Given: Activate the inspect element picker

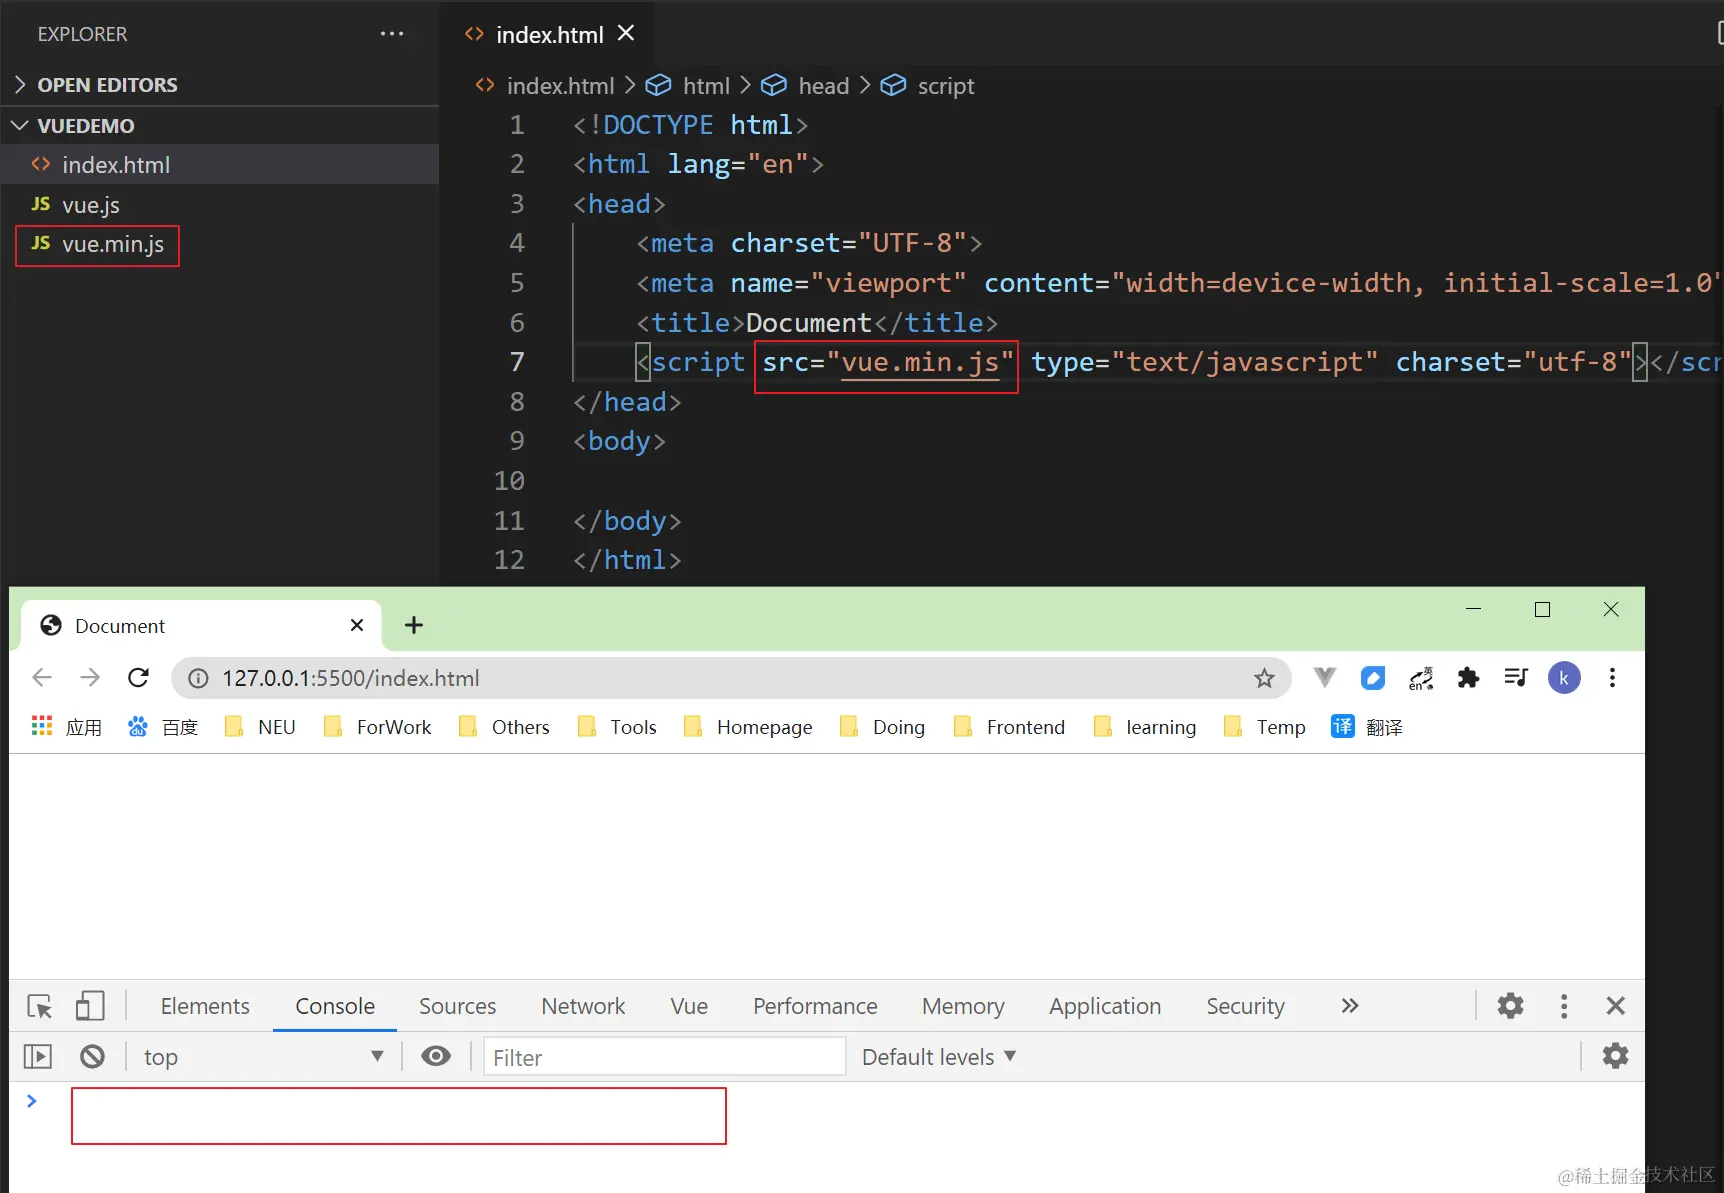Looking at the screenshot, I should (40, 1006).
